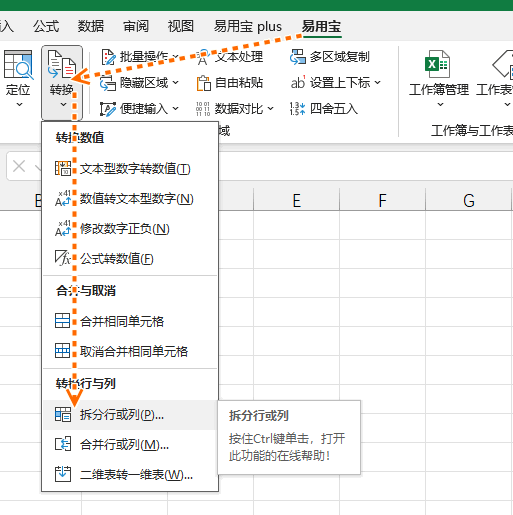Viewport: 513px width, 515px height.
Task: Select column G header
Action: pos(469,200)
